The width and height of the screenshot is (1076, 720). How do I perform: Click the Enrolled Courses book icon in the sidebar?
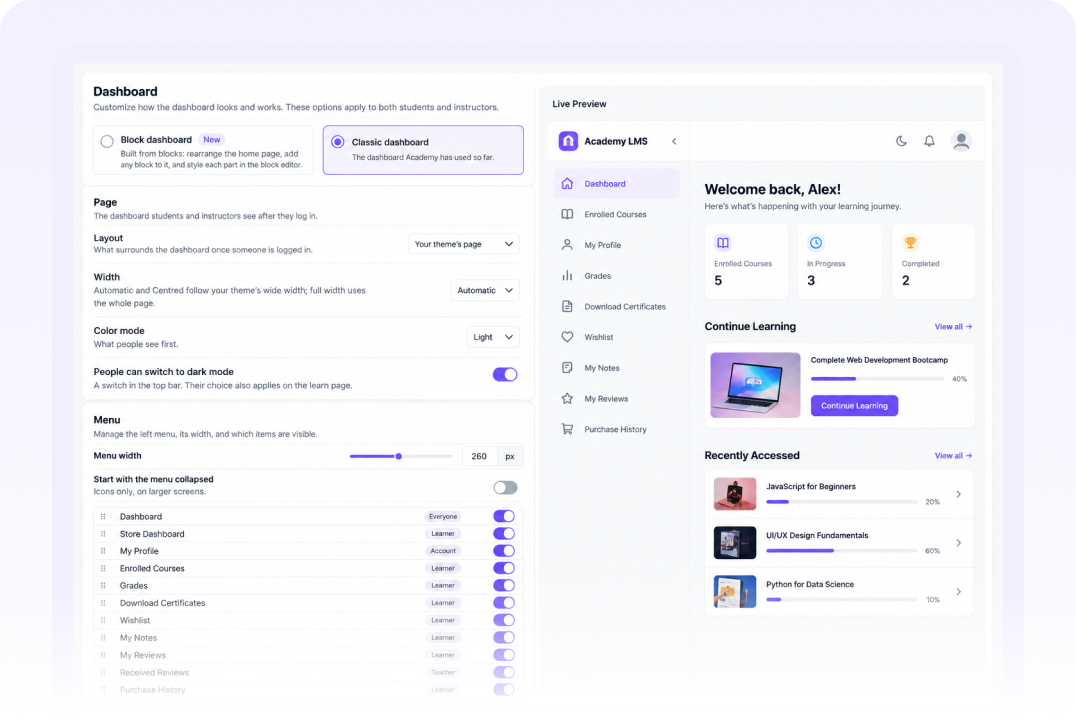pos(567,214)
